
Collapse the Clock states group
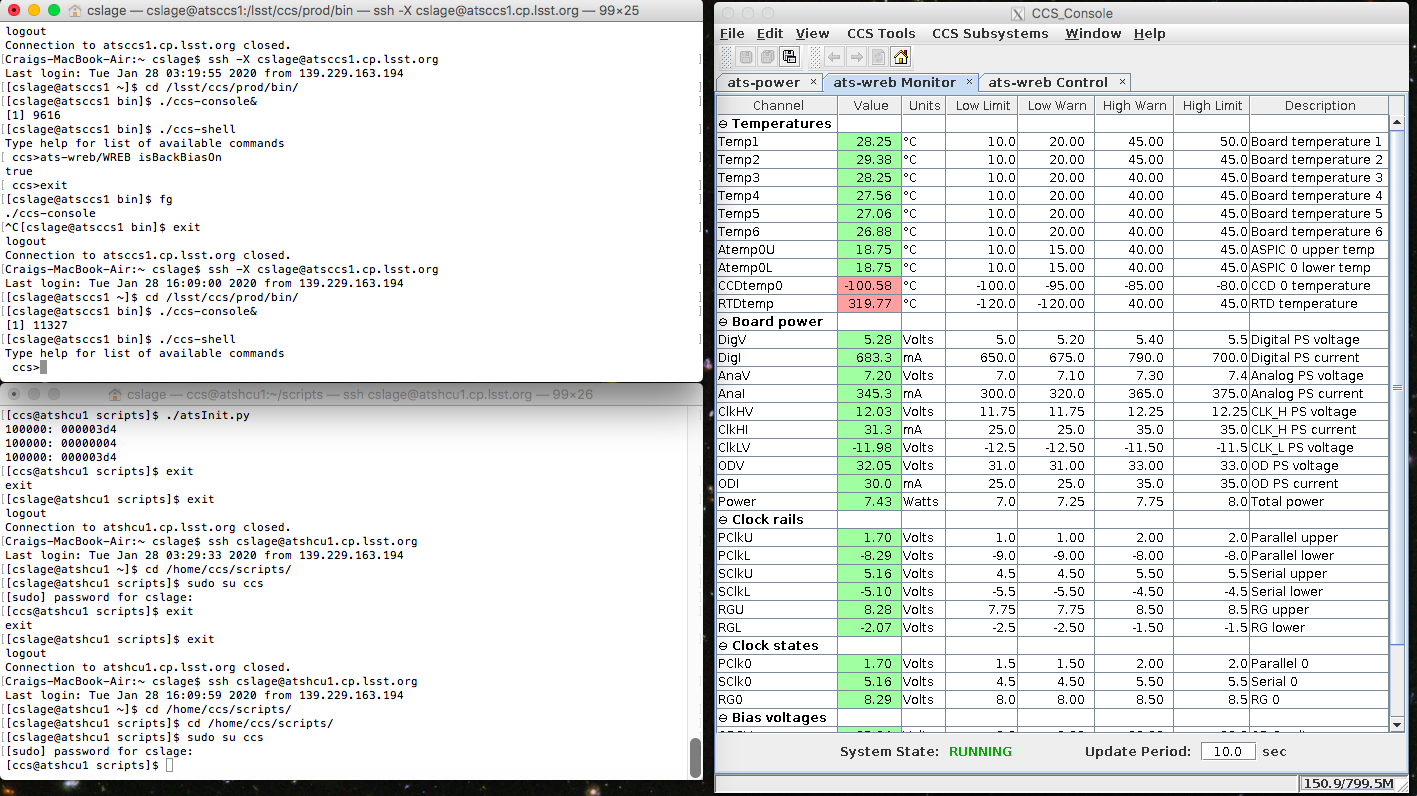(724, 646)
